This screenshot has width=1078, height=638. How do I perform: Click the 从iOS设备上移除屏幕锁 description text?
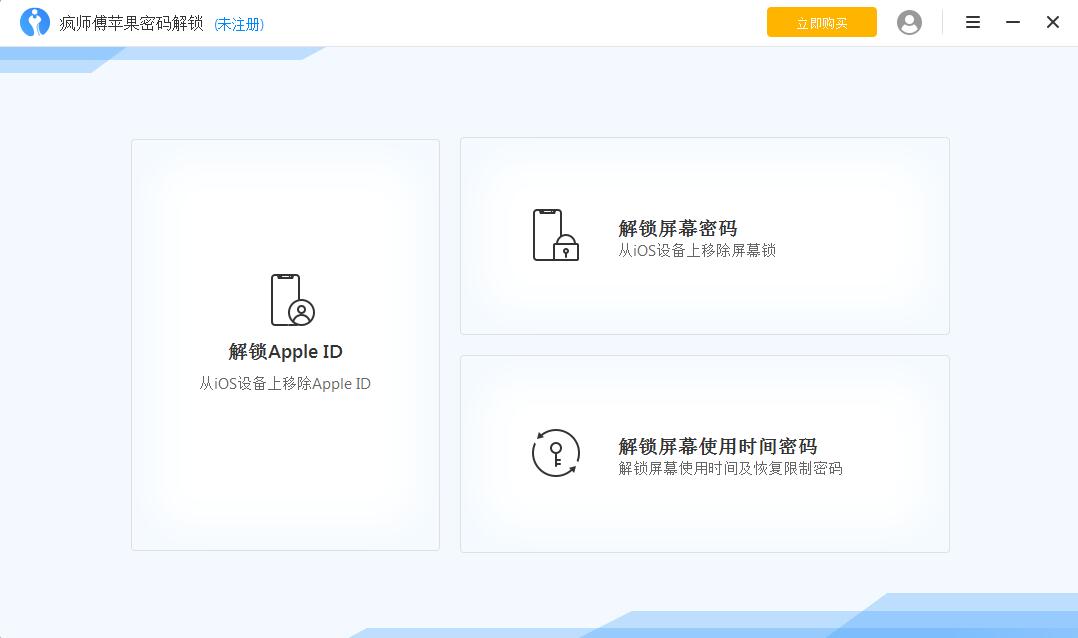pos(696,251)
